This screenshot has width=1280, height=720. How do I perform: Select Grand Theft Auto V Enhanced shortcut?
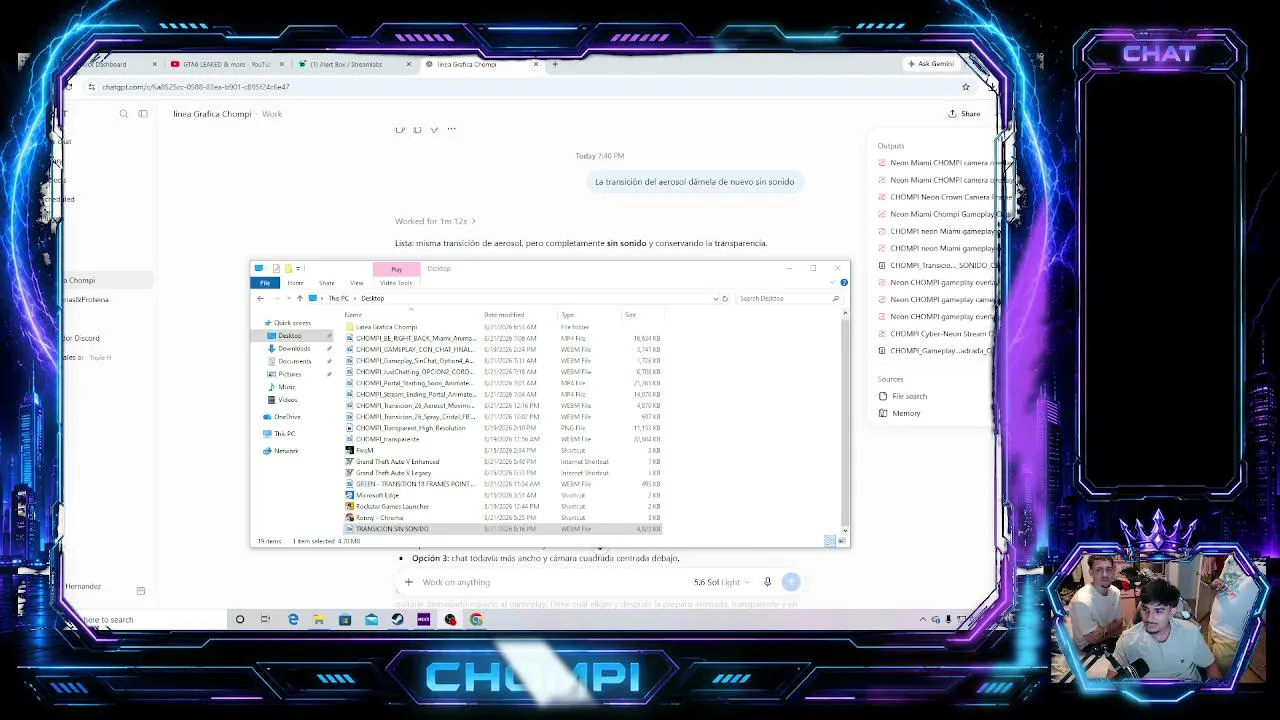point(397,462)
